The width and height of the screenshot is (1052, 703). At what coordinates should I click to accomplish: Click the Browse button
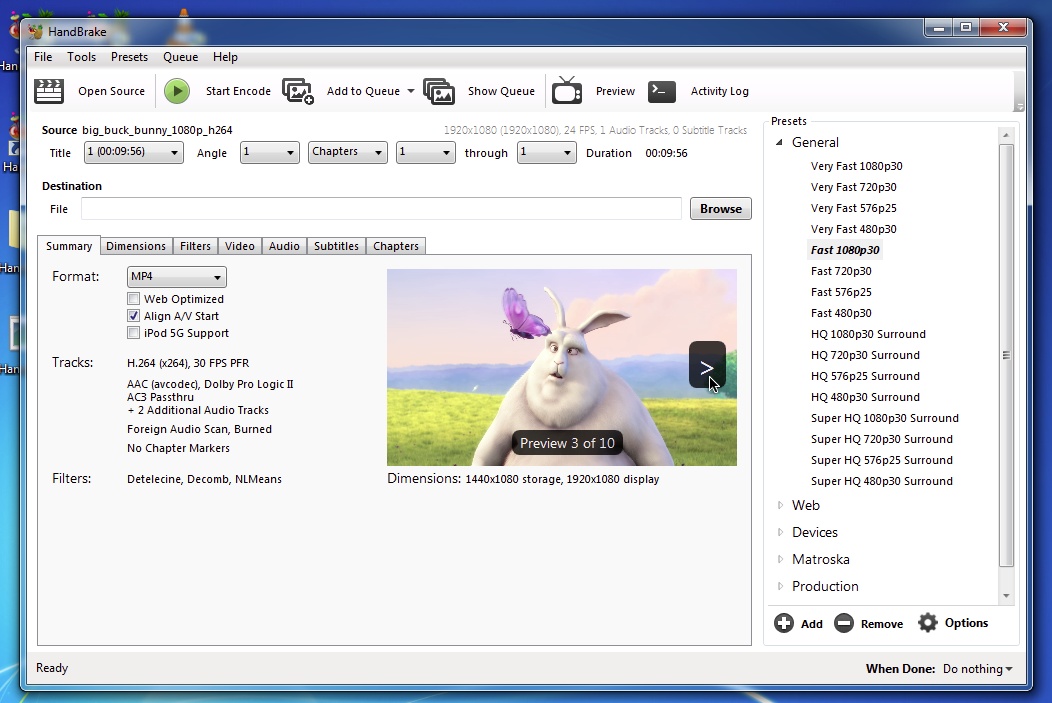point(721,209)
